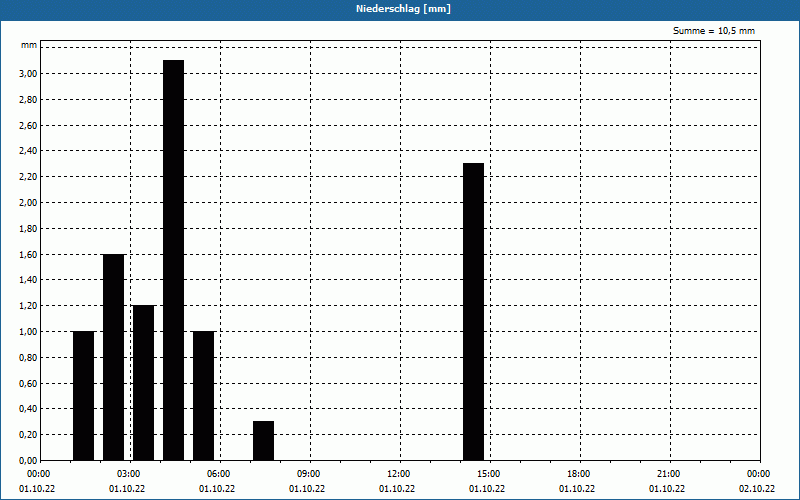800x500 pixels.
Task: Select the 15:00 time label
Action: pyautogui.click(x=489, y=474)
